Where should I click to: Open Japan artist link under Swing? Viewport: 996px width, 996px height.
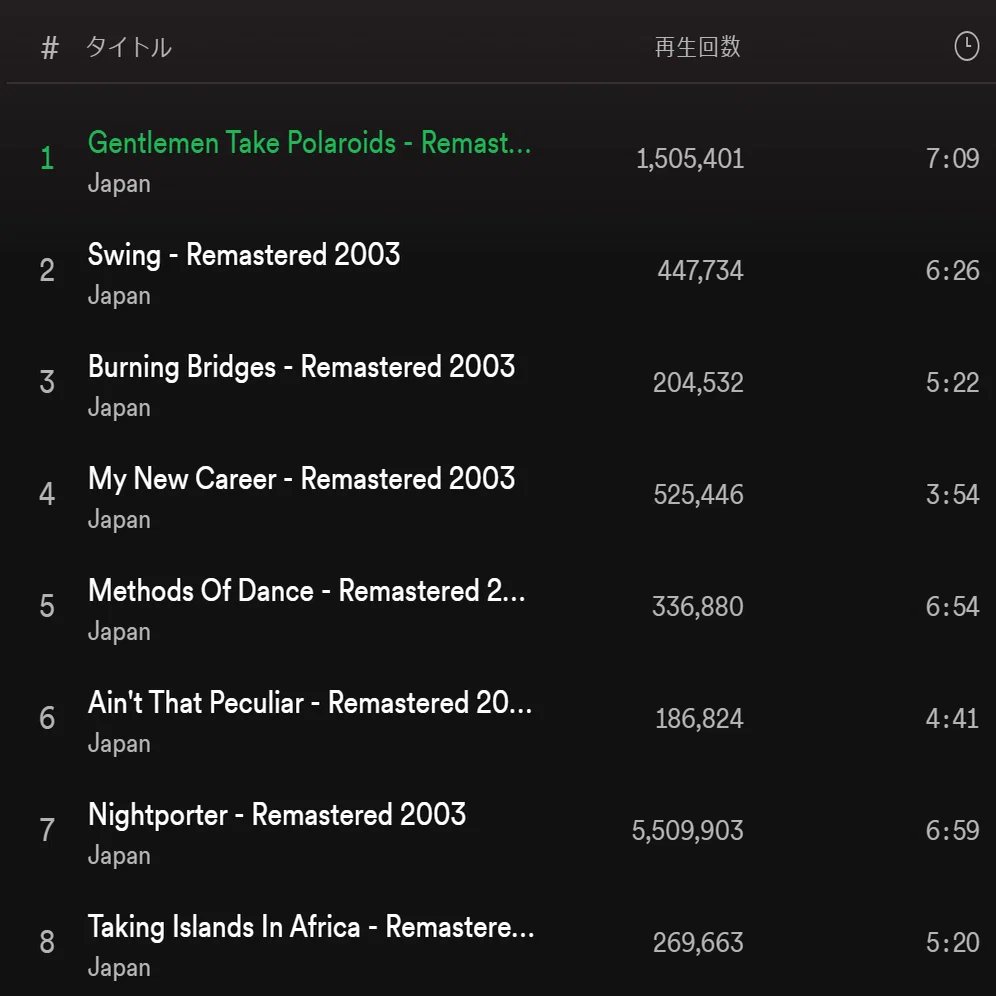pos(119,296)
